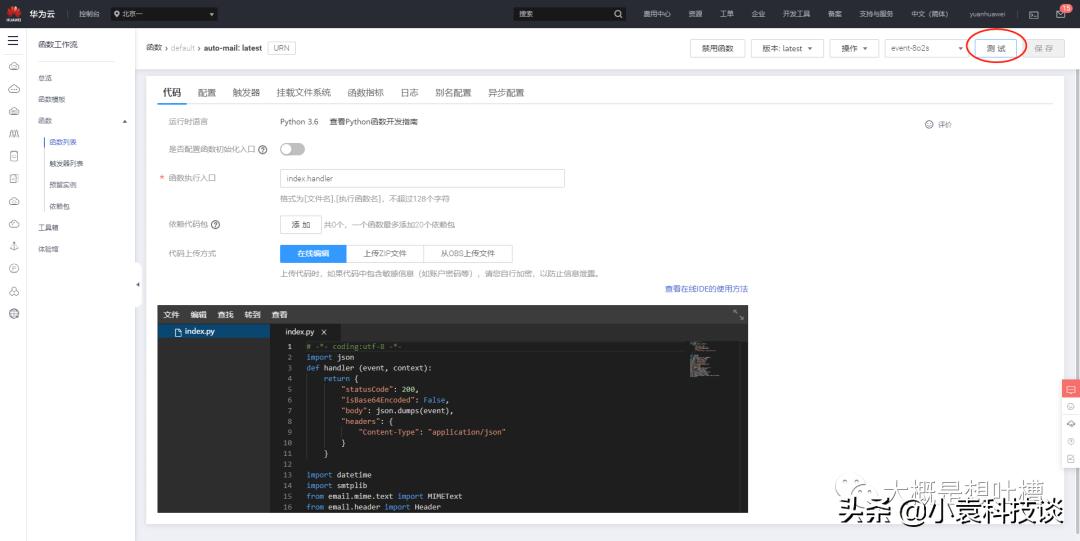The image size is (1080, 541).
Task: Click the 禁用函数 button
Action: 718,48
